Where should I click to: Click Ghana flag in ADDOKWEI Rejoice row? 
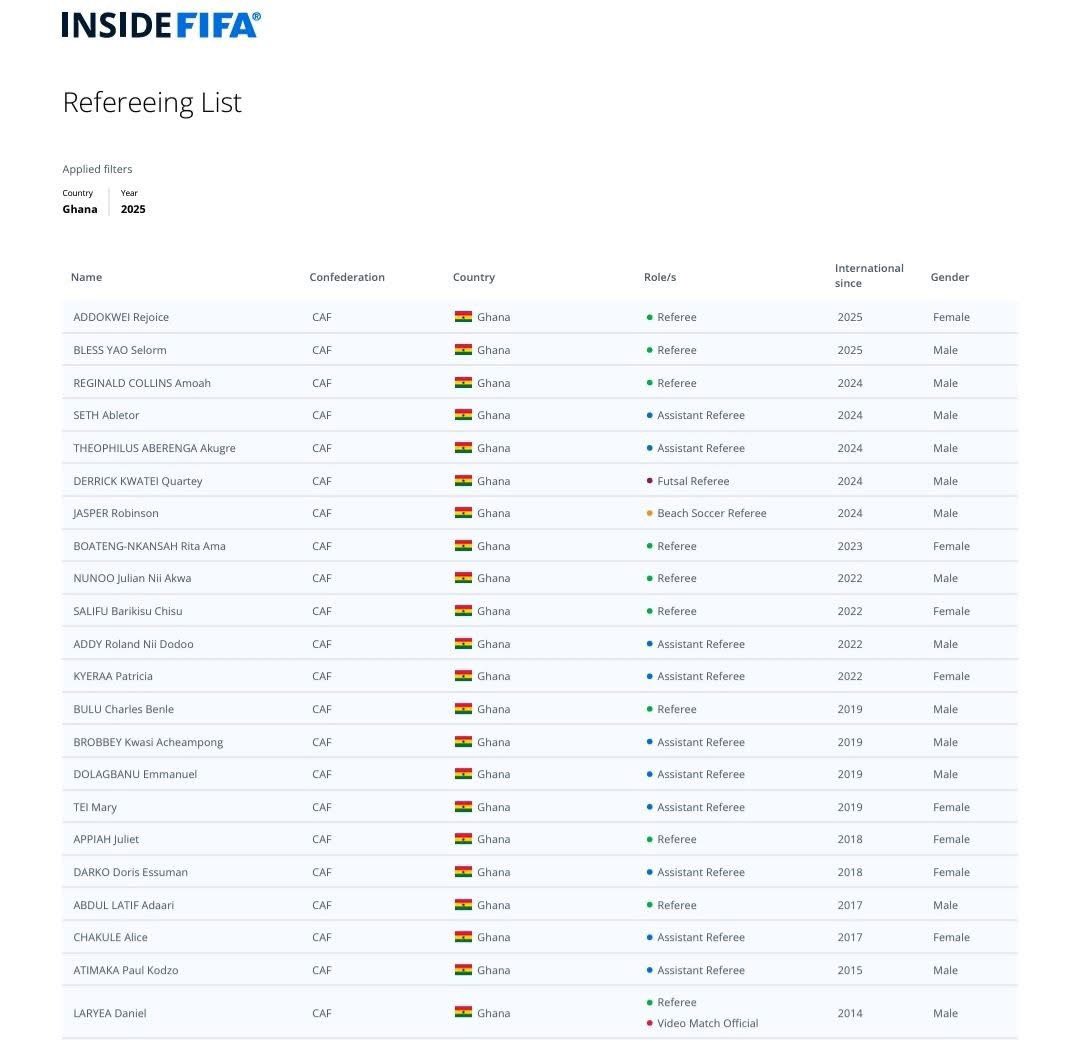coord(463,317)
